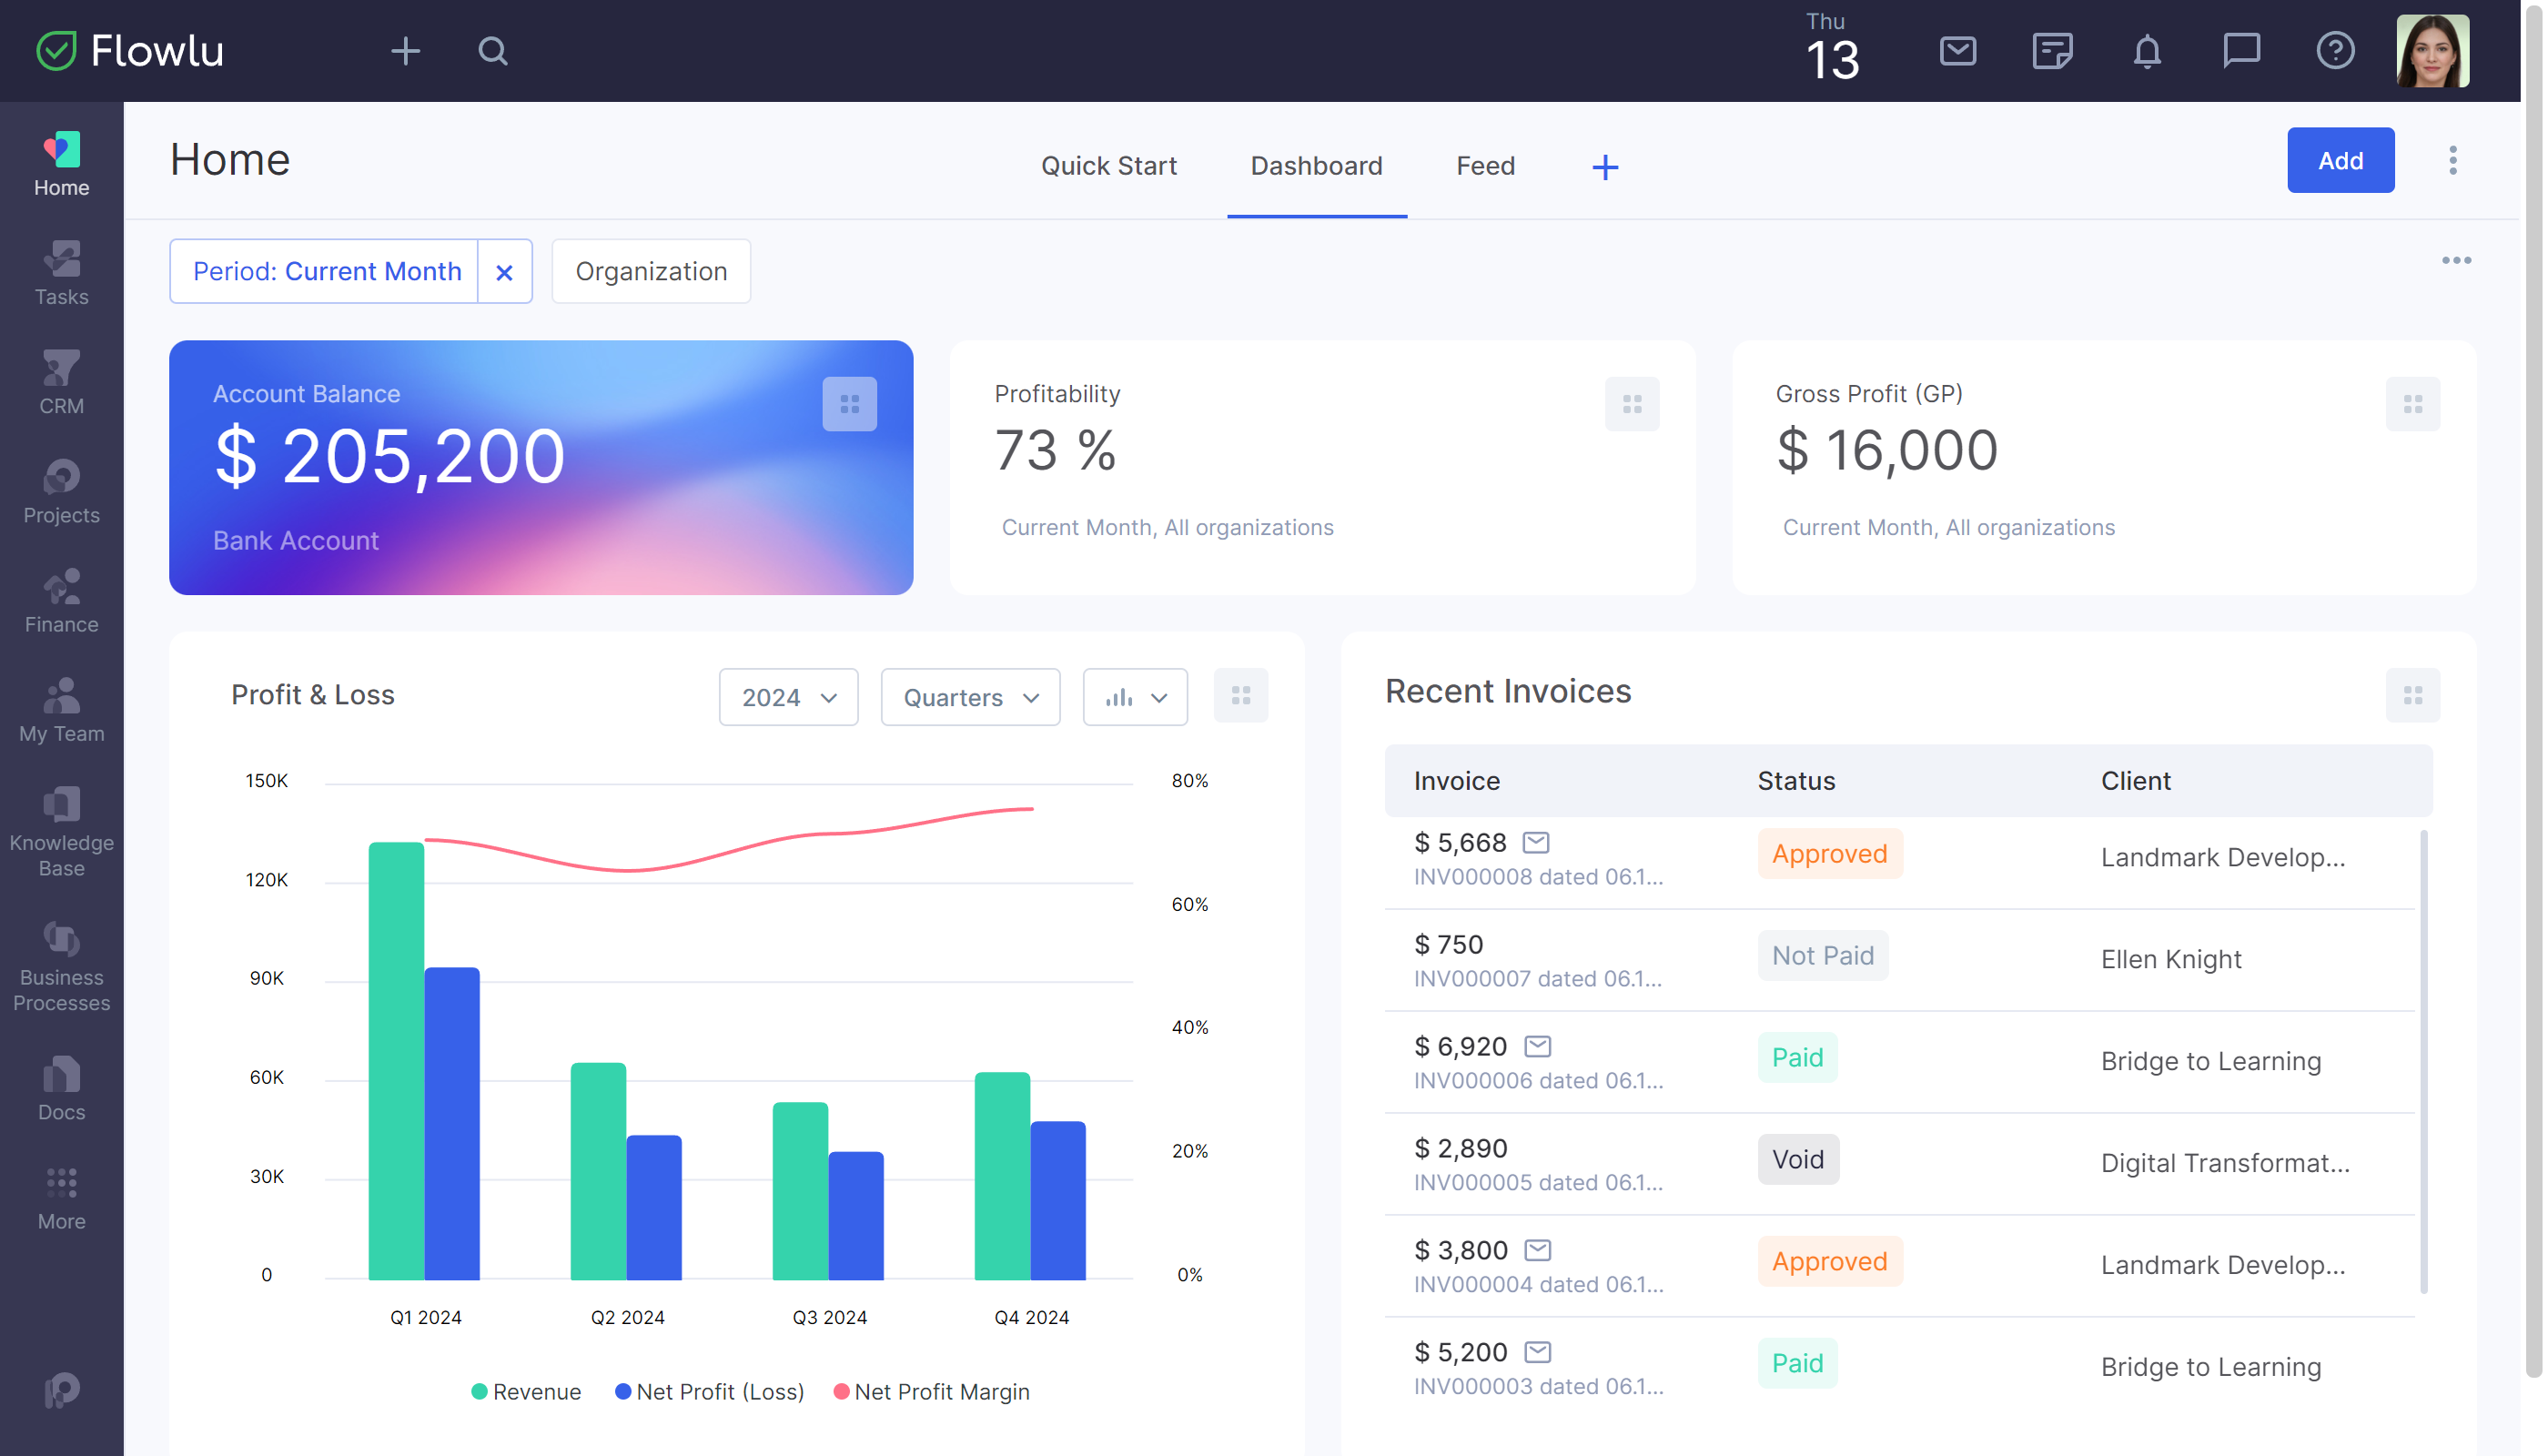This screenshot has height=1456, width=2548.
Task: Open the messenger chat bubble icon
Action: click(x=2241, y=51)
